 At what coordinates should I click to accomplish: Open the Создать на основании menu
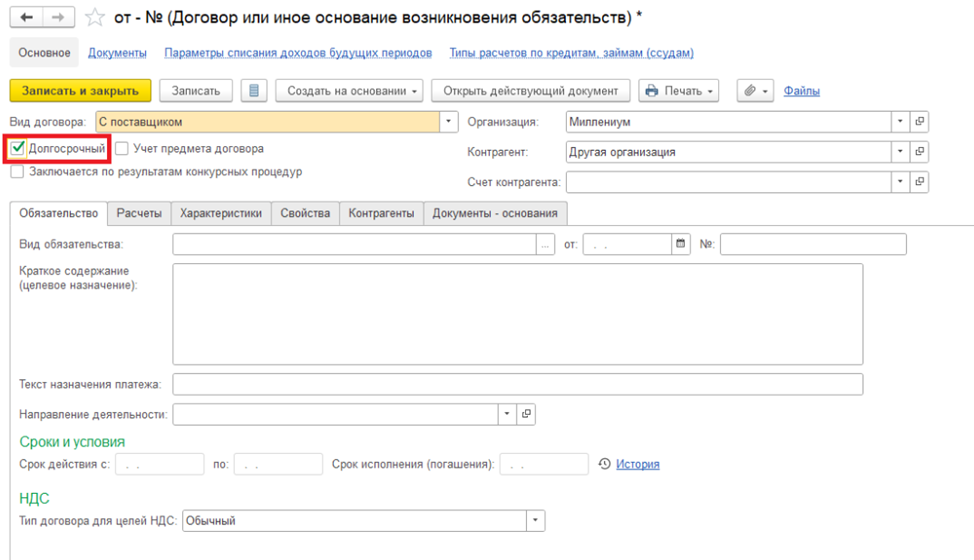(349, 91)
